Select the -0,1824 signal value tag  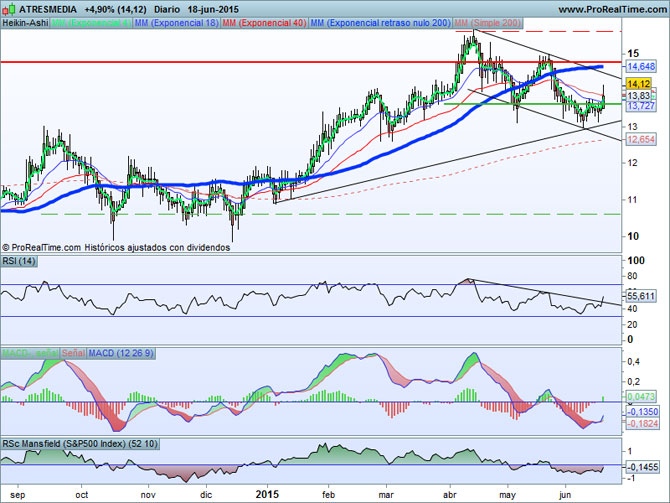coord(642,424)
